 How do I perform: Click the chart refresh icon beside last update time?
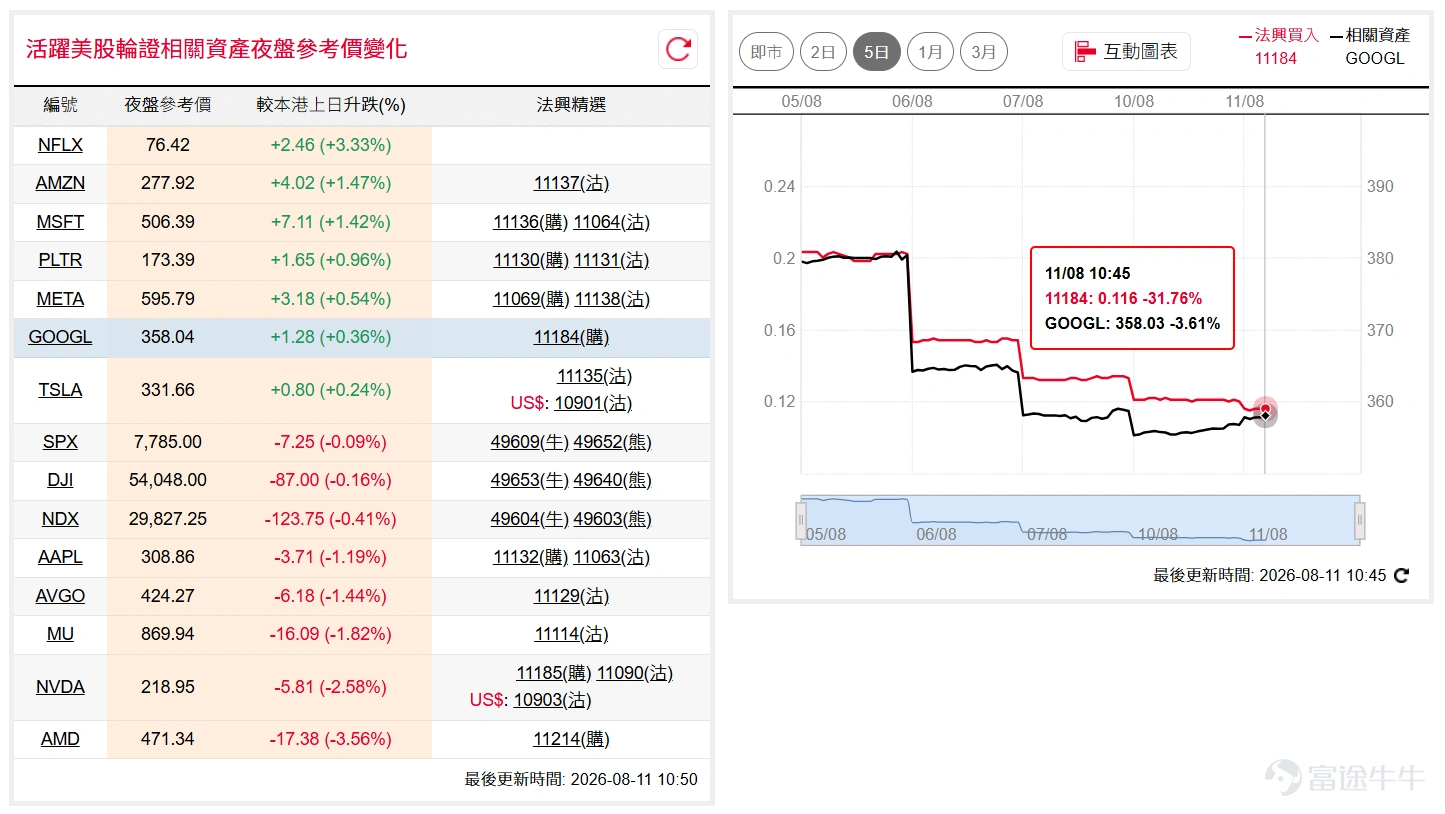click(1402, 575)
